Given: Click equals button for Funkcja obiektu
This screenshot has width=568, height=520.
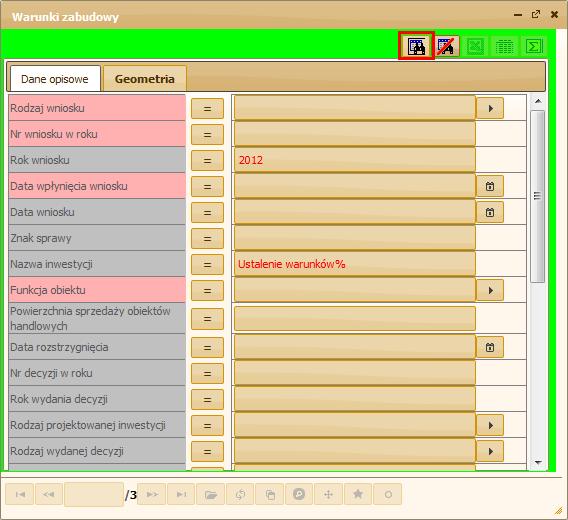Looking at the screenshot, I should [x=207, y=291].
